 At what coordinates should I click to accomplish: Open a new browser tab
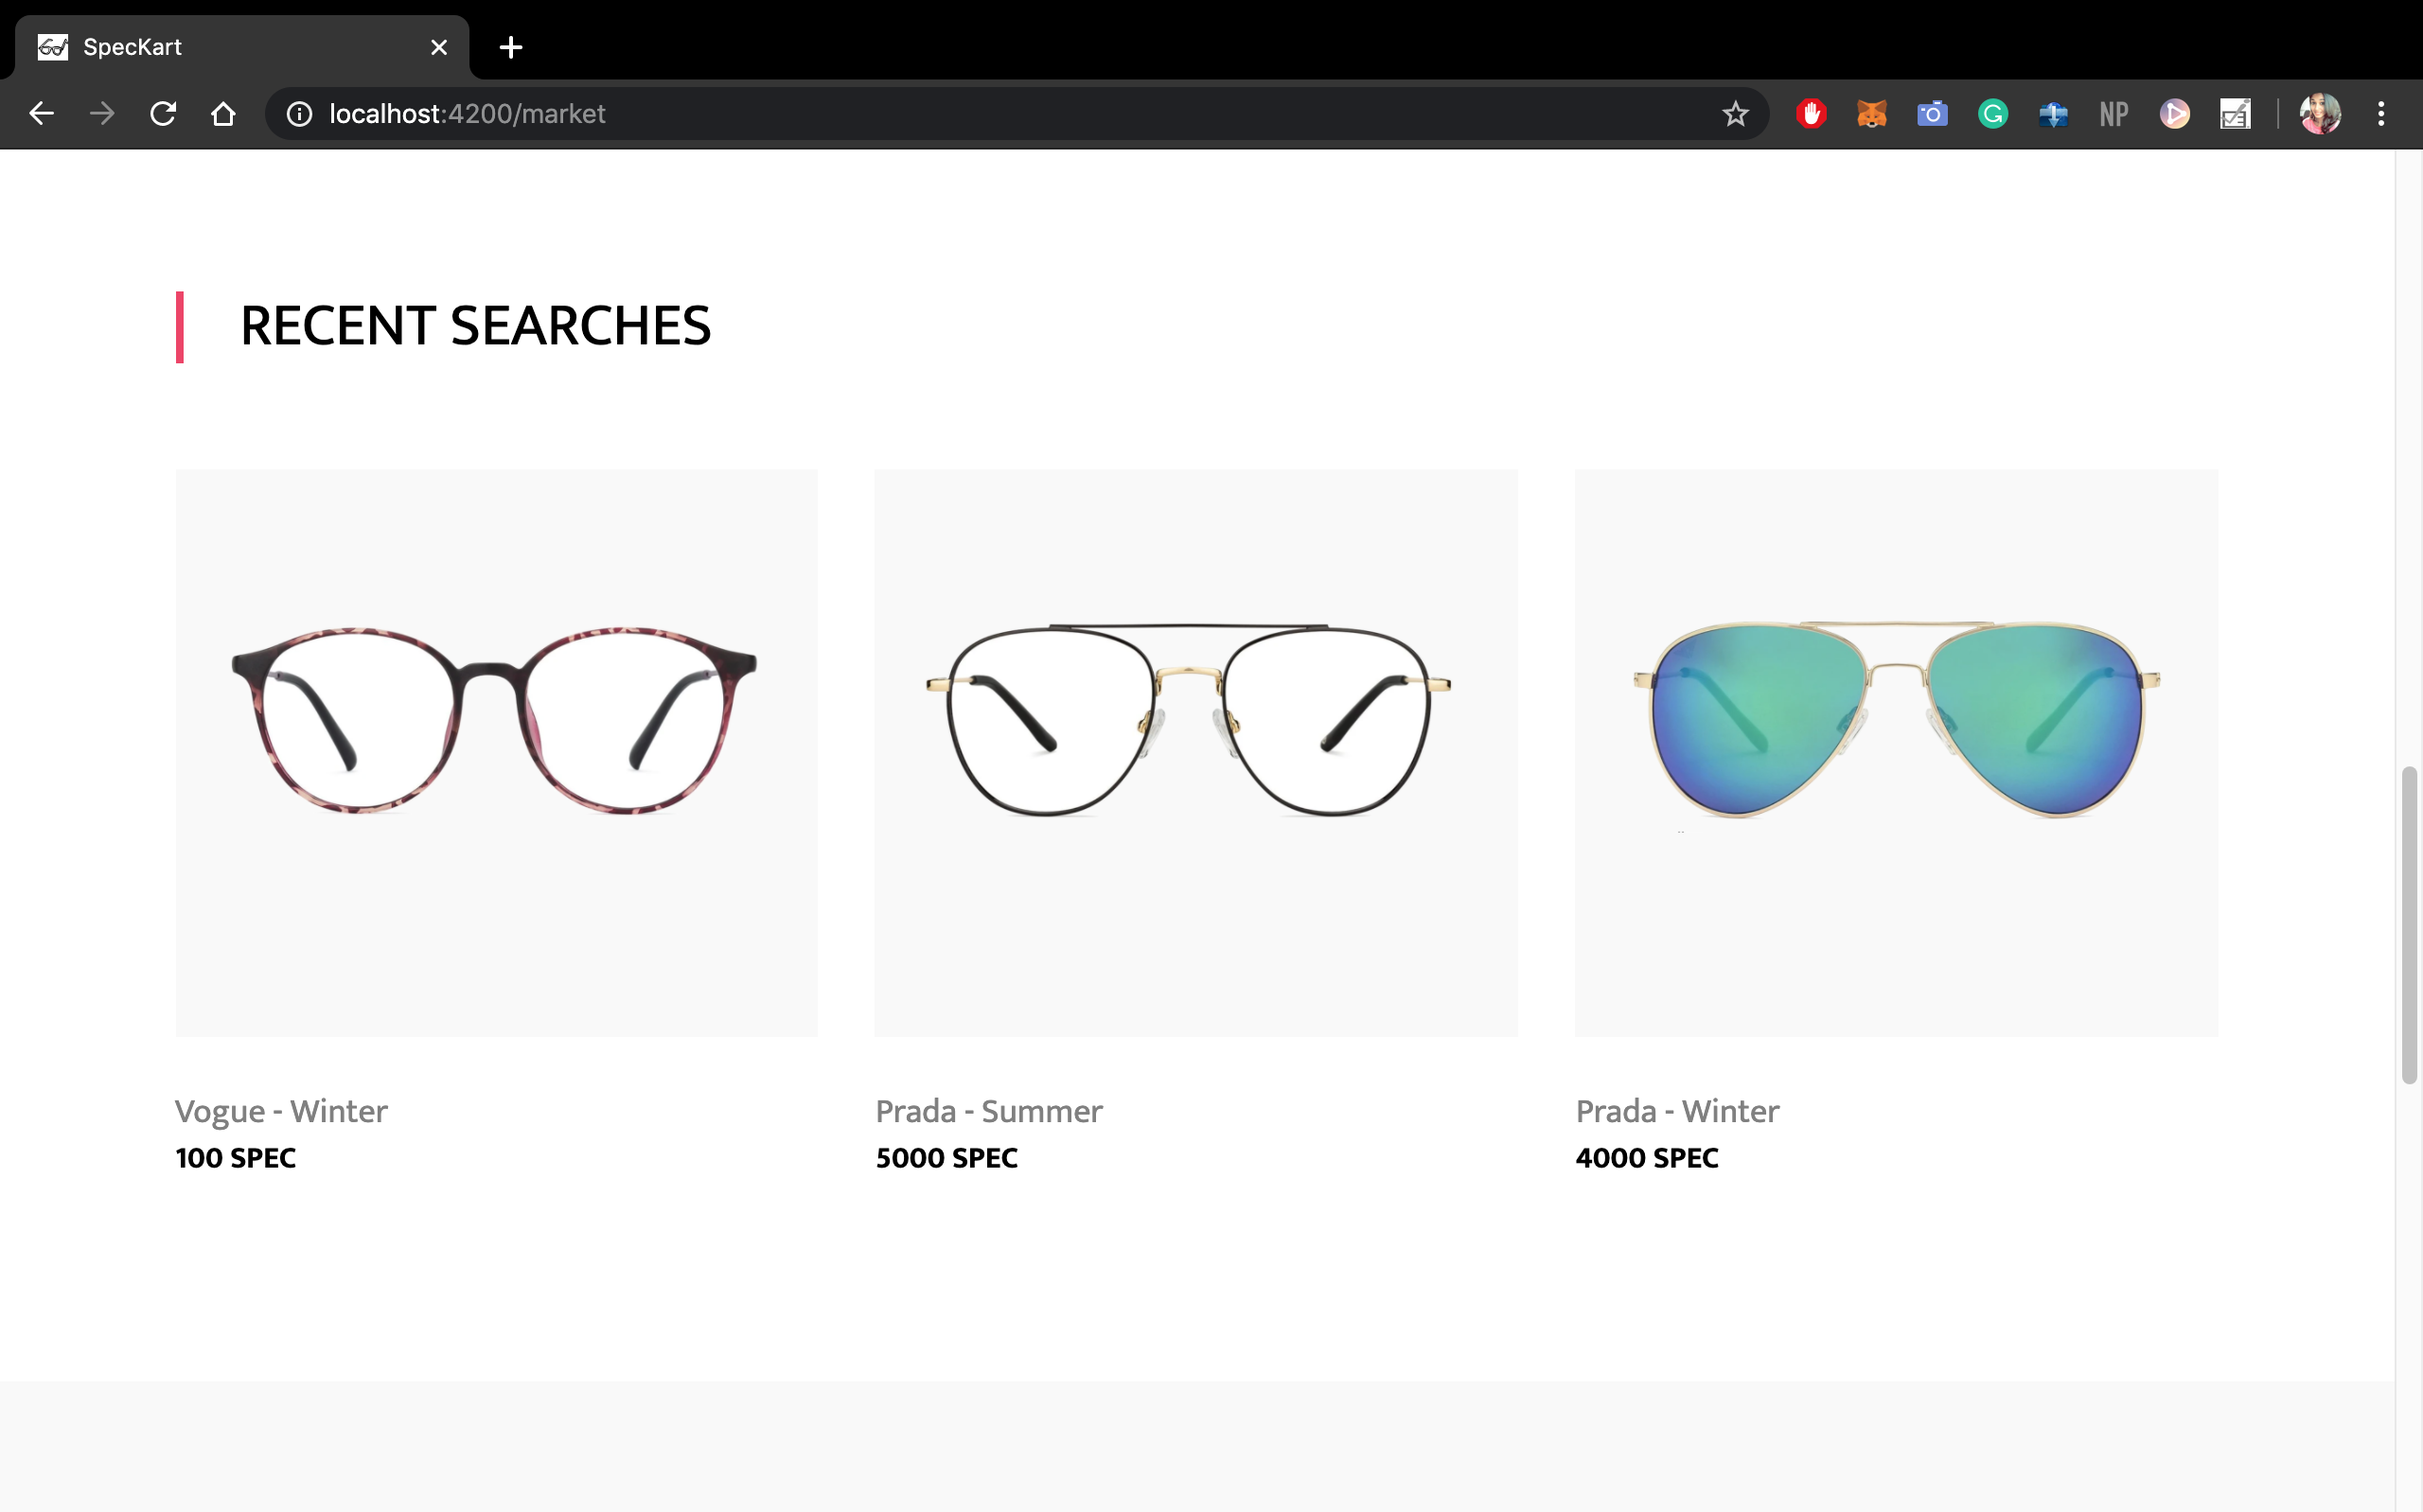pos(511,47)
